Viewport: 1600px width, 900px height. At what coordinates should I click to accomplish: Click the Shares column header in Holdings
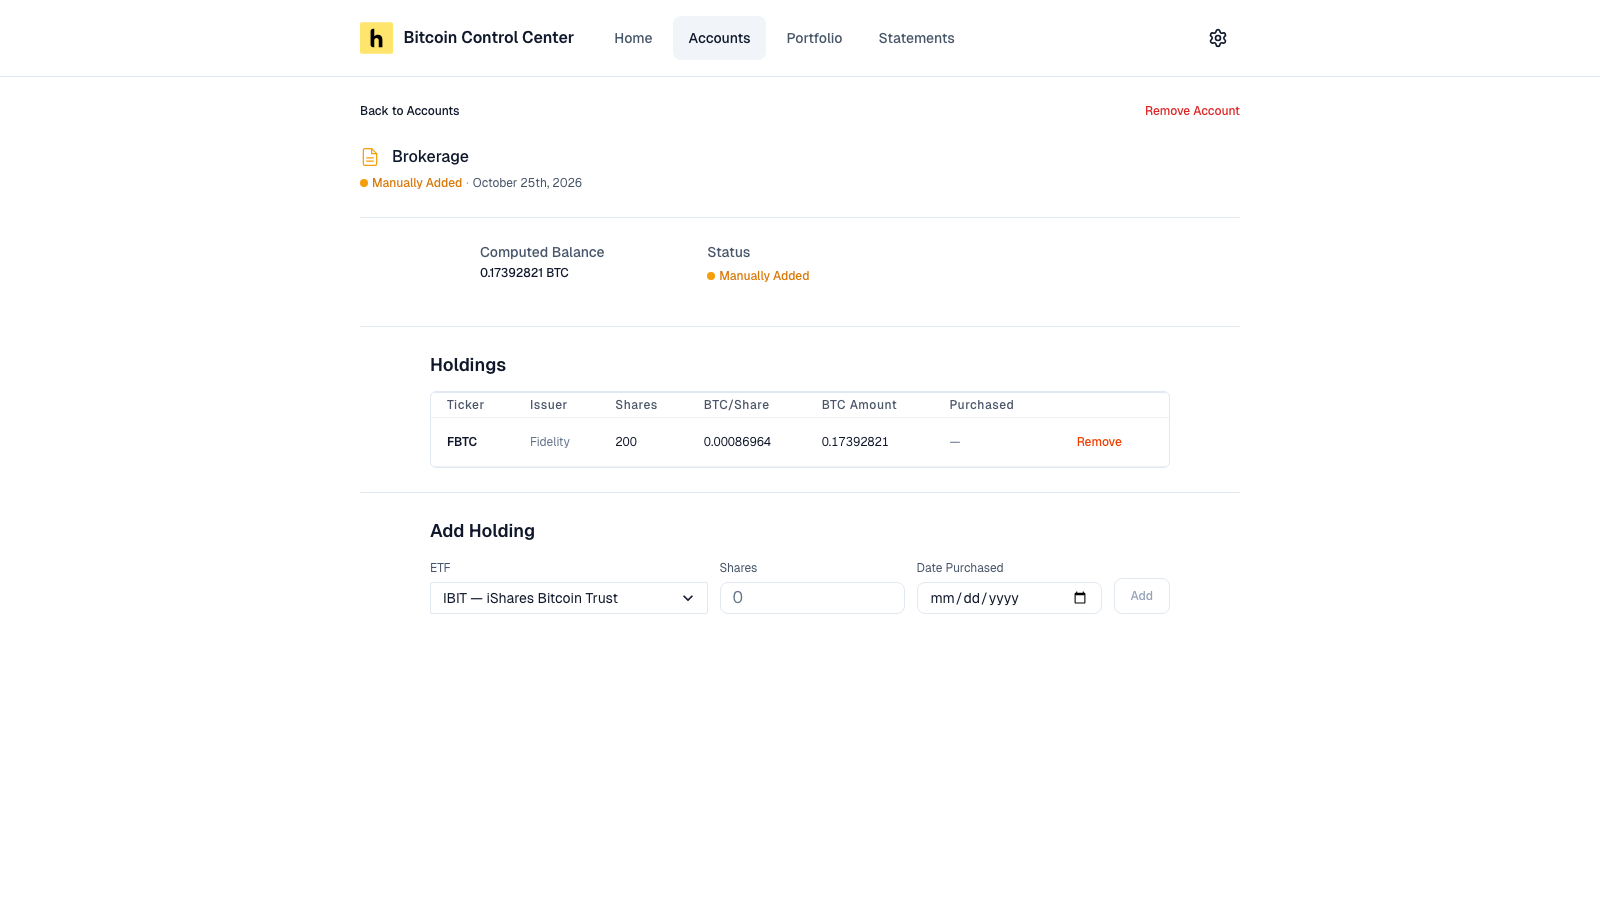[x=636, y=405]
